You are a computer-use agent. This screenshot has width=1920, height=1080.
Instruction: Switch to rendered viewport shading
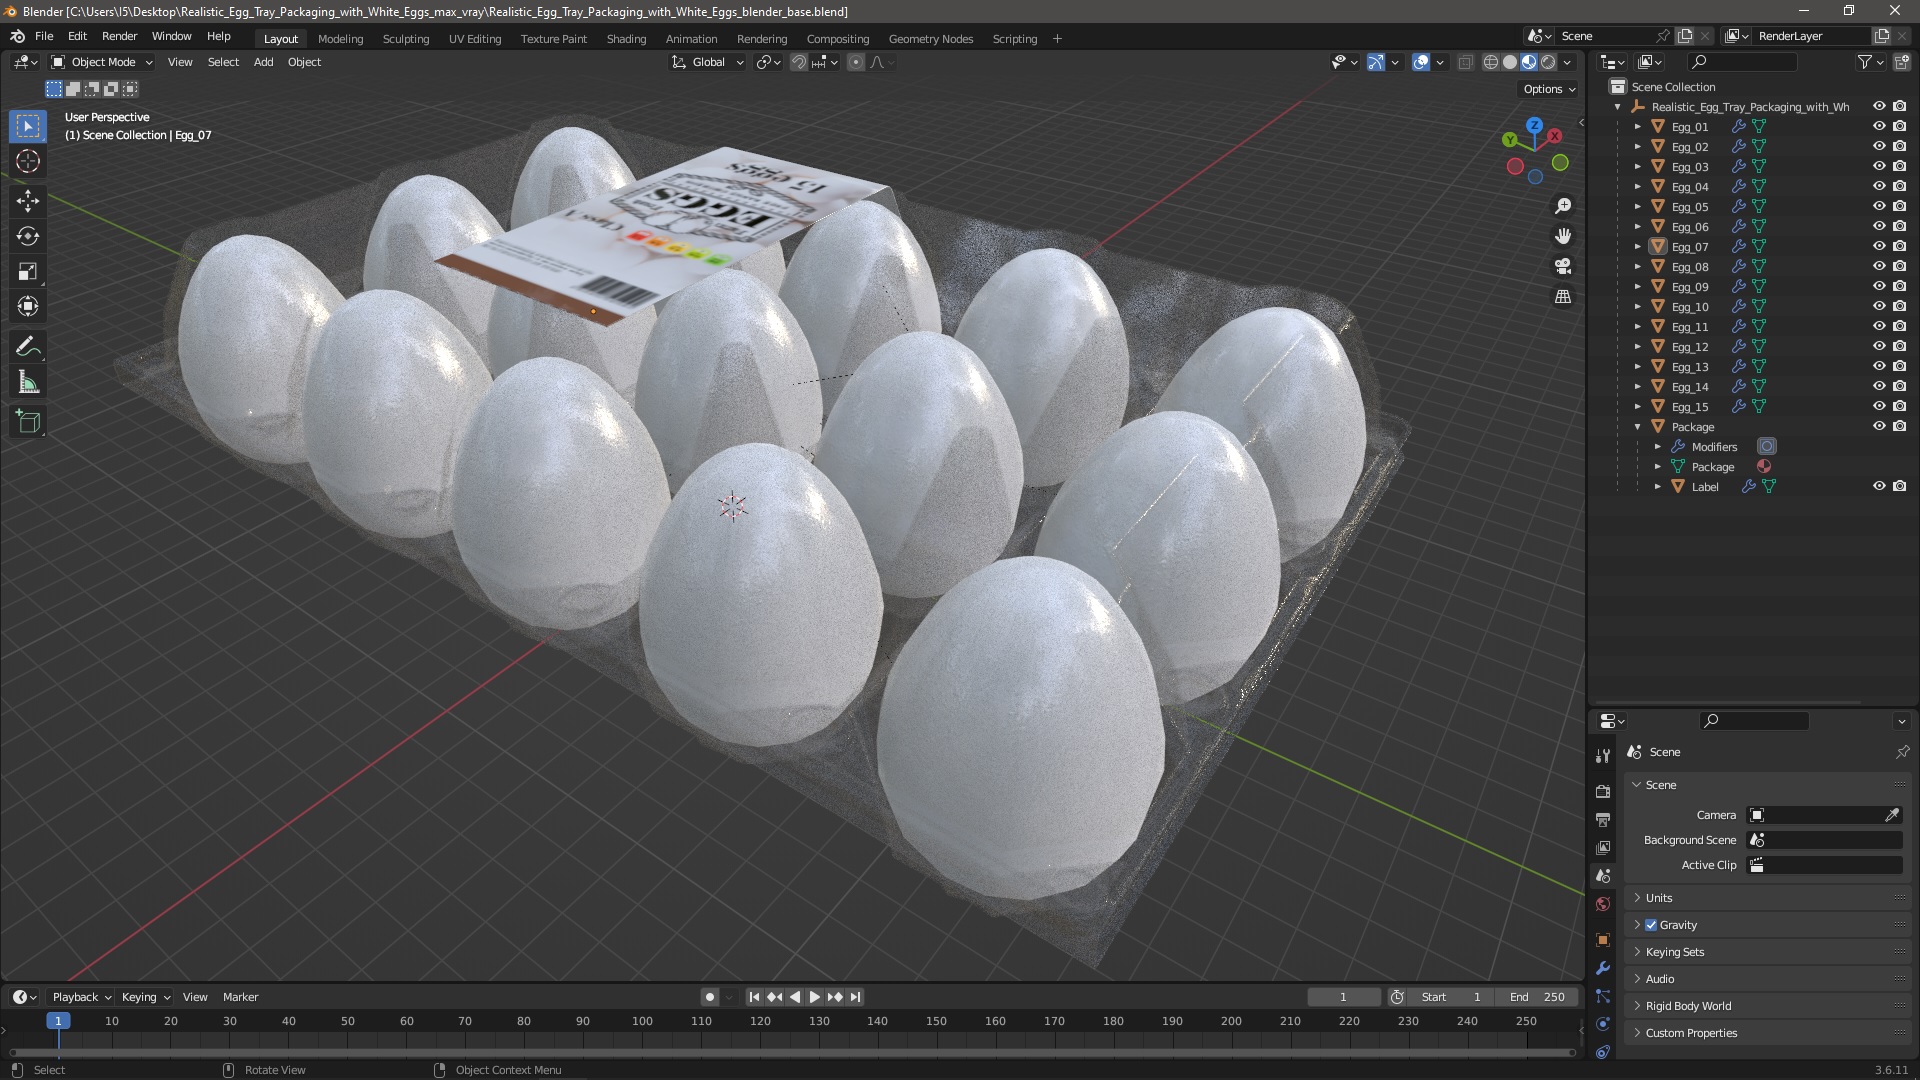1548,62
